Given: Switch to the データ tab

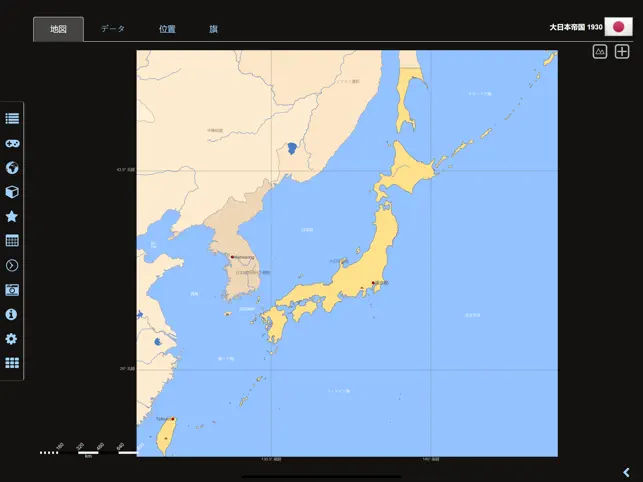Looking at the screenshot, I should click(x=113, y=29).
